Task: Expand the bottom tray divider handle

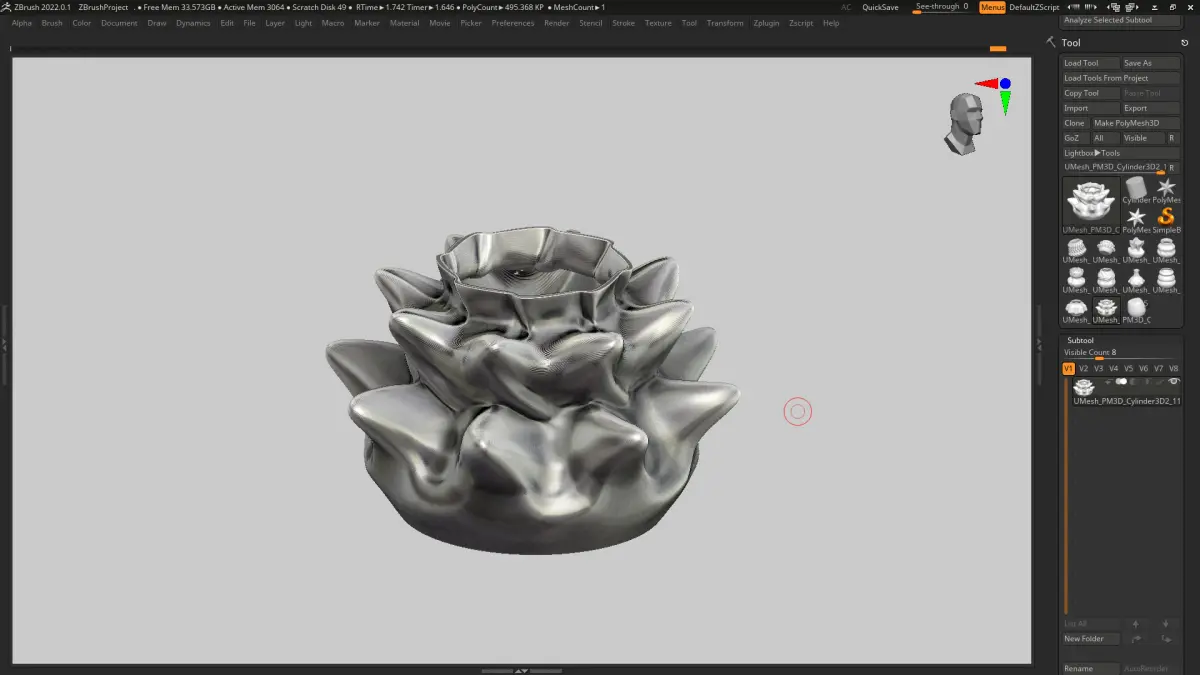Action: pos(521,670)
